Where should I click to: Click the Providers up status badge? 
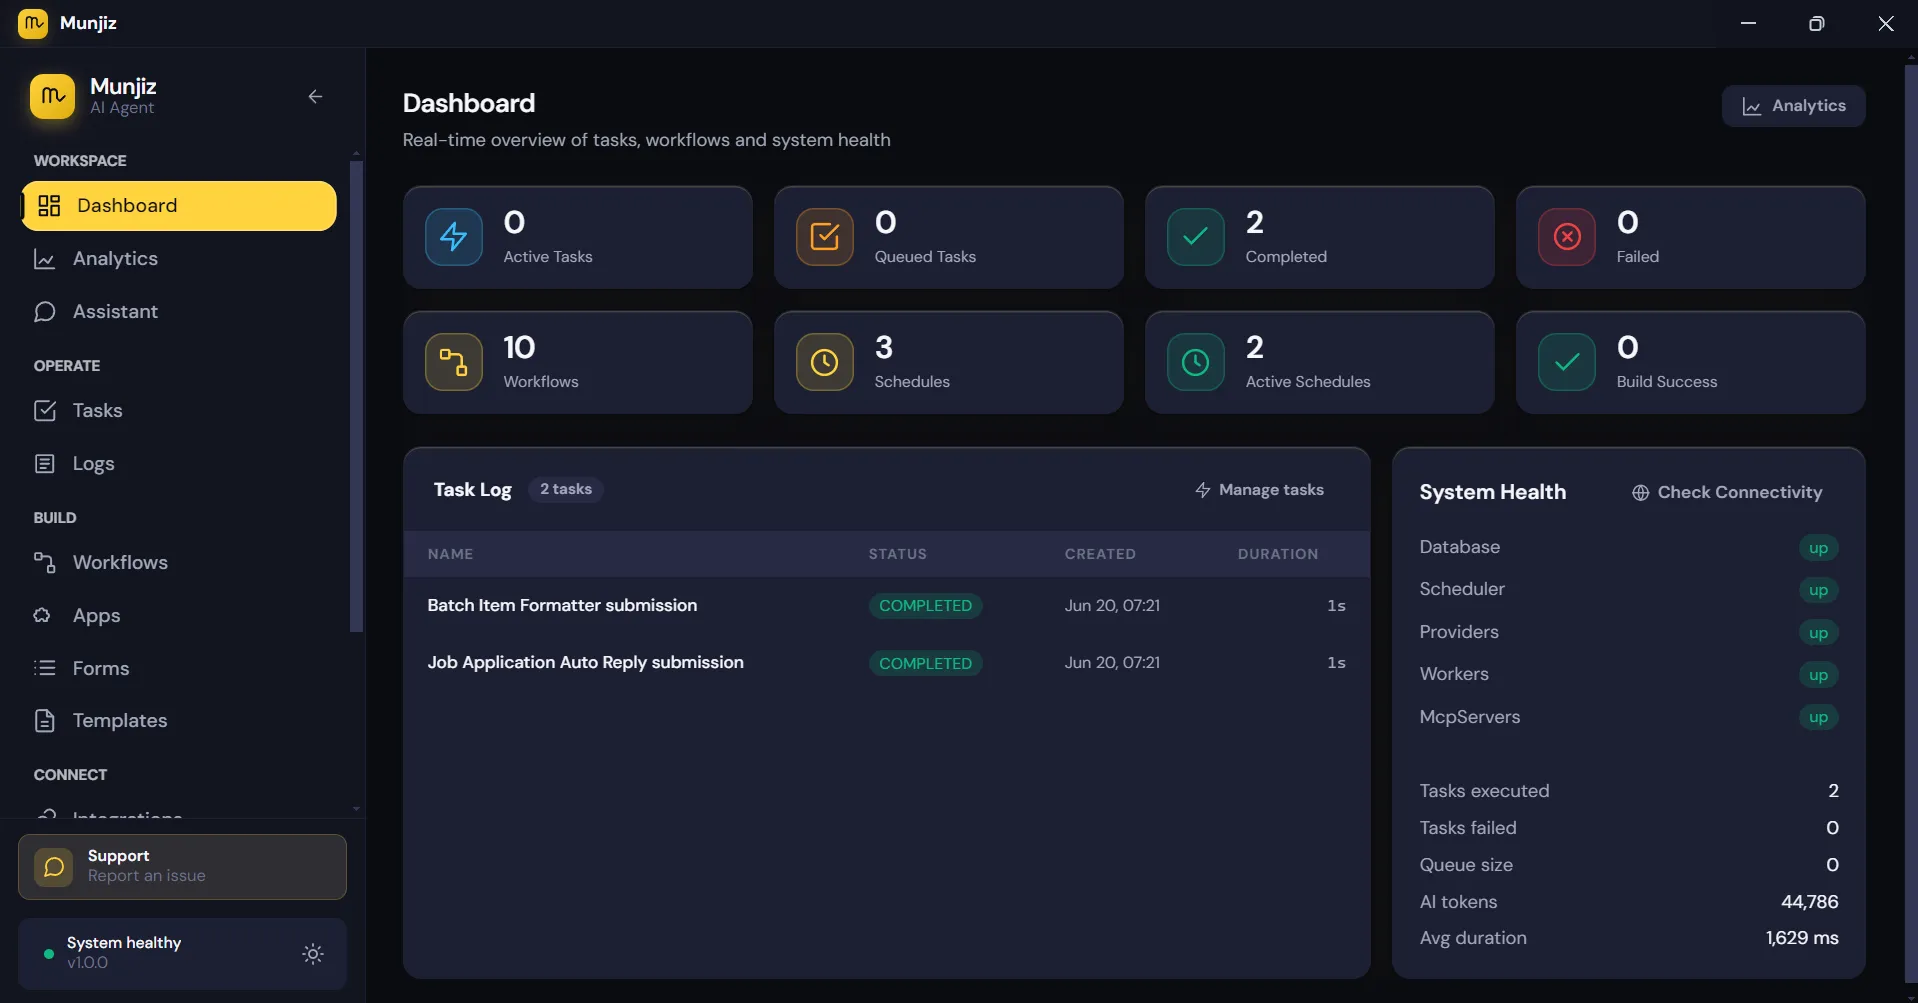1818,633
